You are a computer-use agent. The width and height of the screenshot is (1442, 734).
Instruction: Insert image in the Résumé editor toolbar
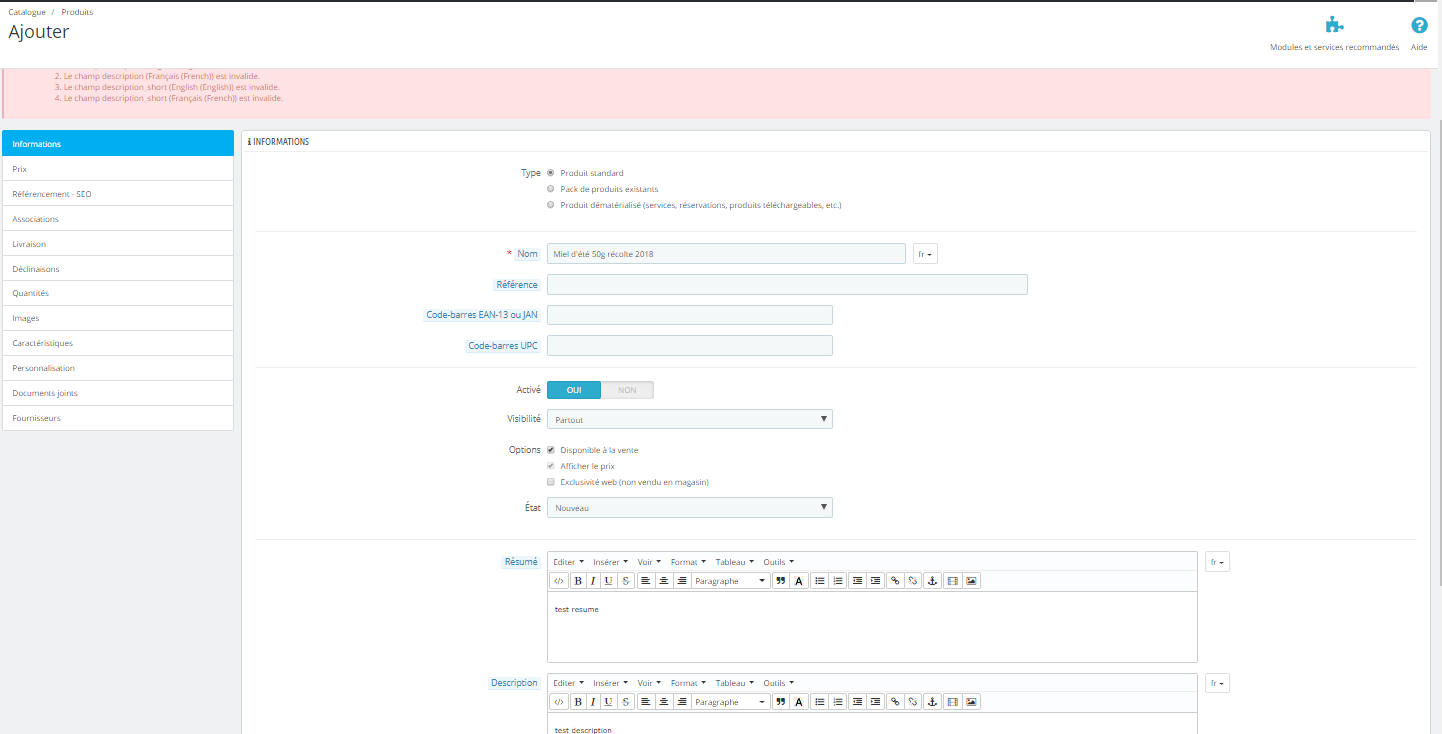[x=971, y=581]
